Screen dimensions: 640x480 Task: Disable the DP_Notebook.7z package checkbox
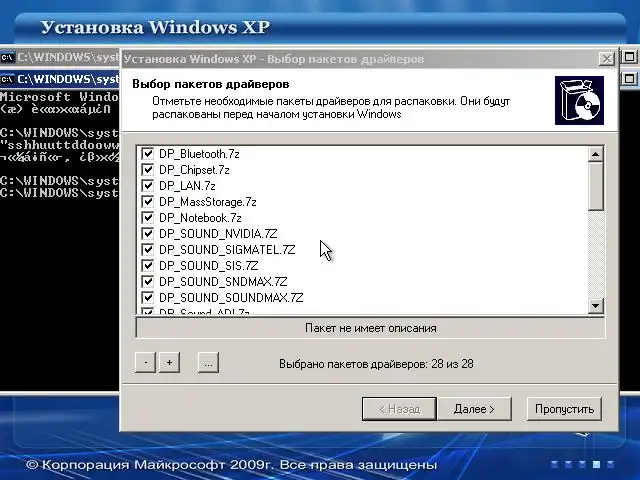(147, 218)
